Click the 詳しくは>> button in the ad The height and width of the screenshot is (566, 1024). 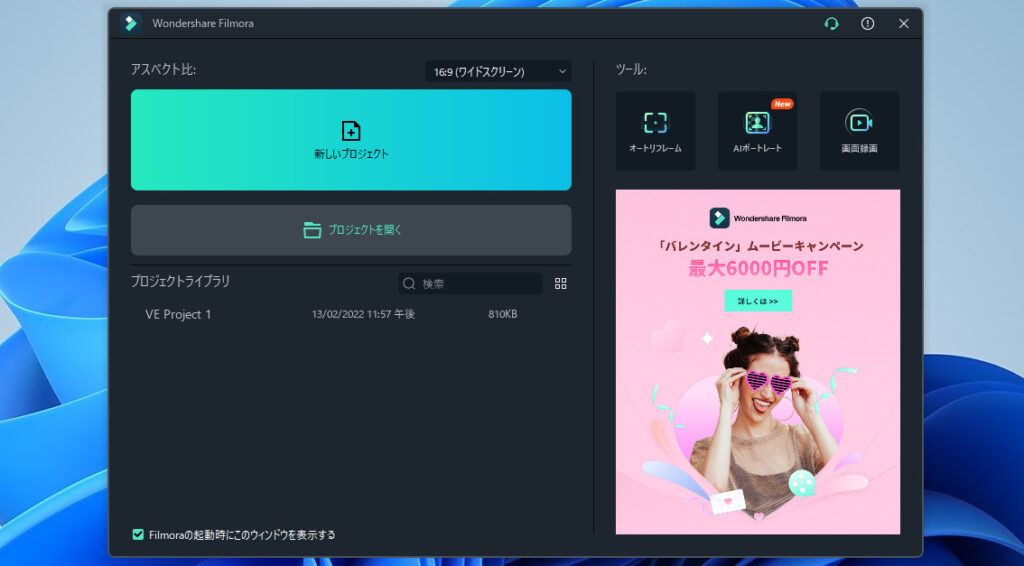tap(758, 301)
